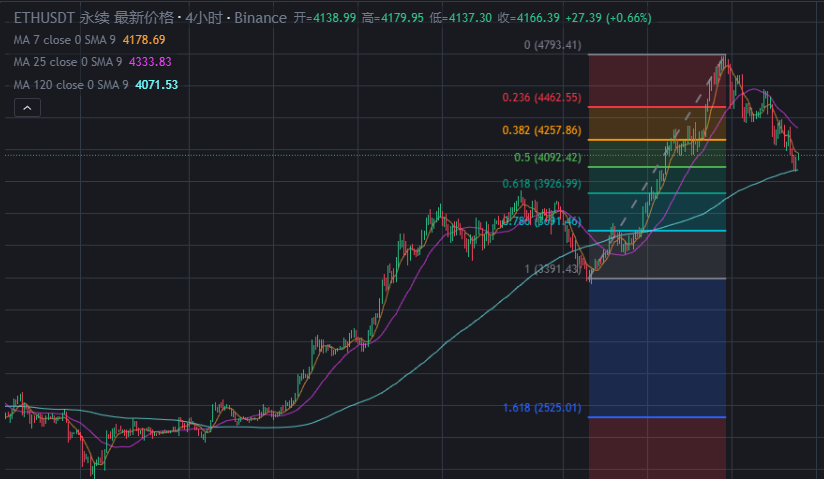Click the ETHUSDT symbol title

coord(44,18)
